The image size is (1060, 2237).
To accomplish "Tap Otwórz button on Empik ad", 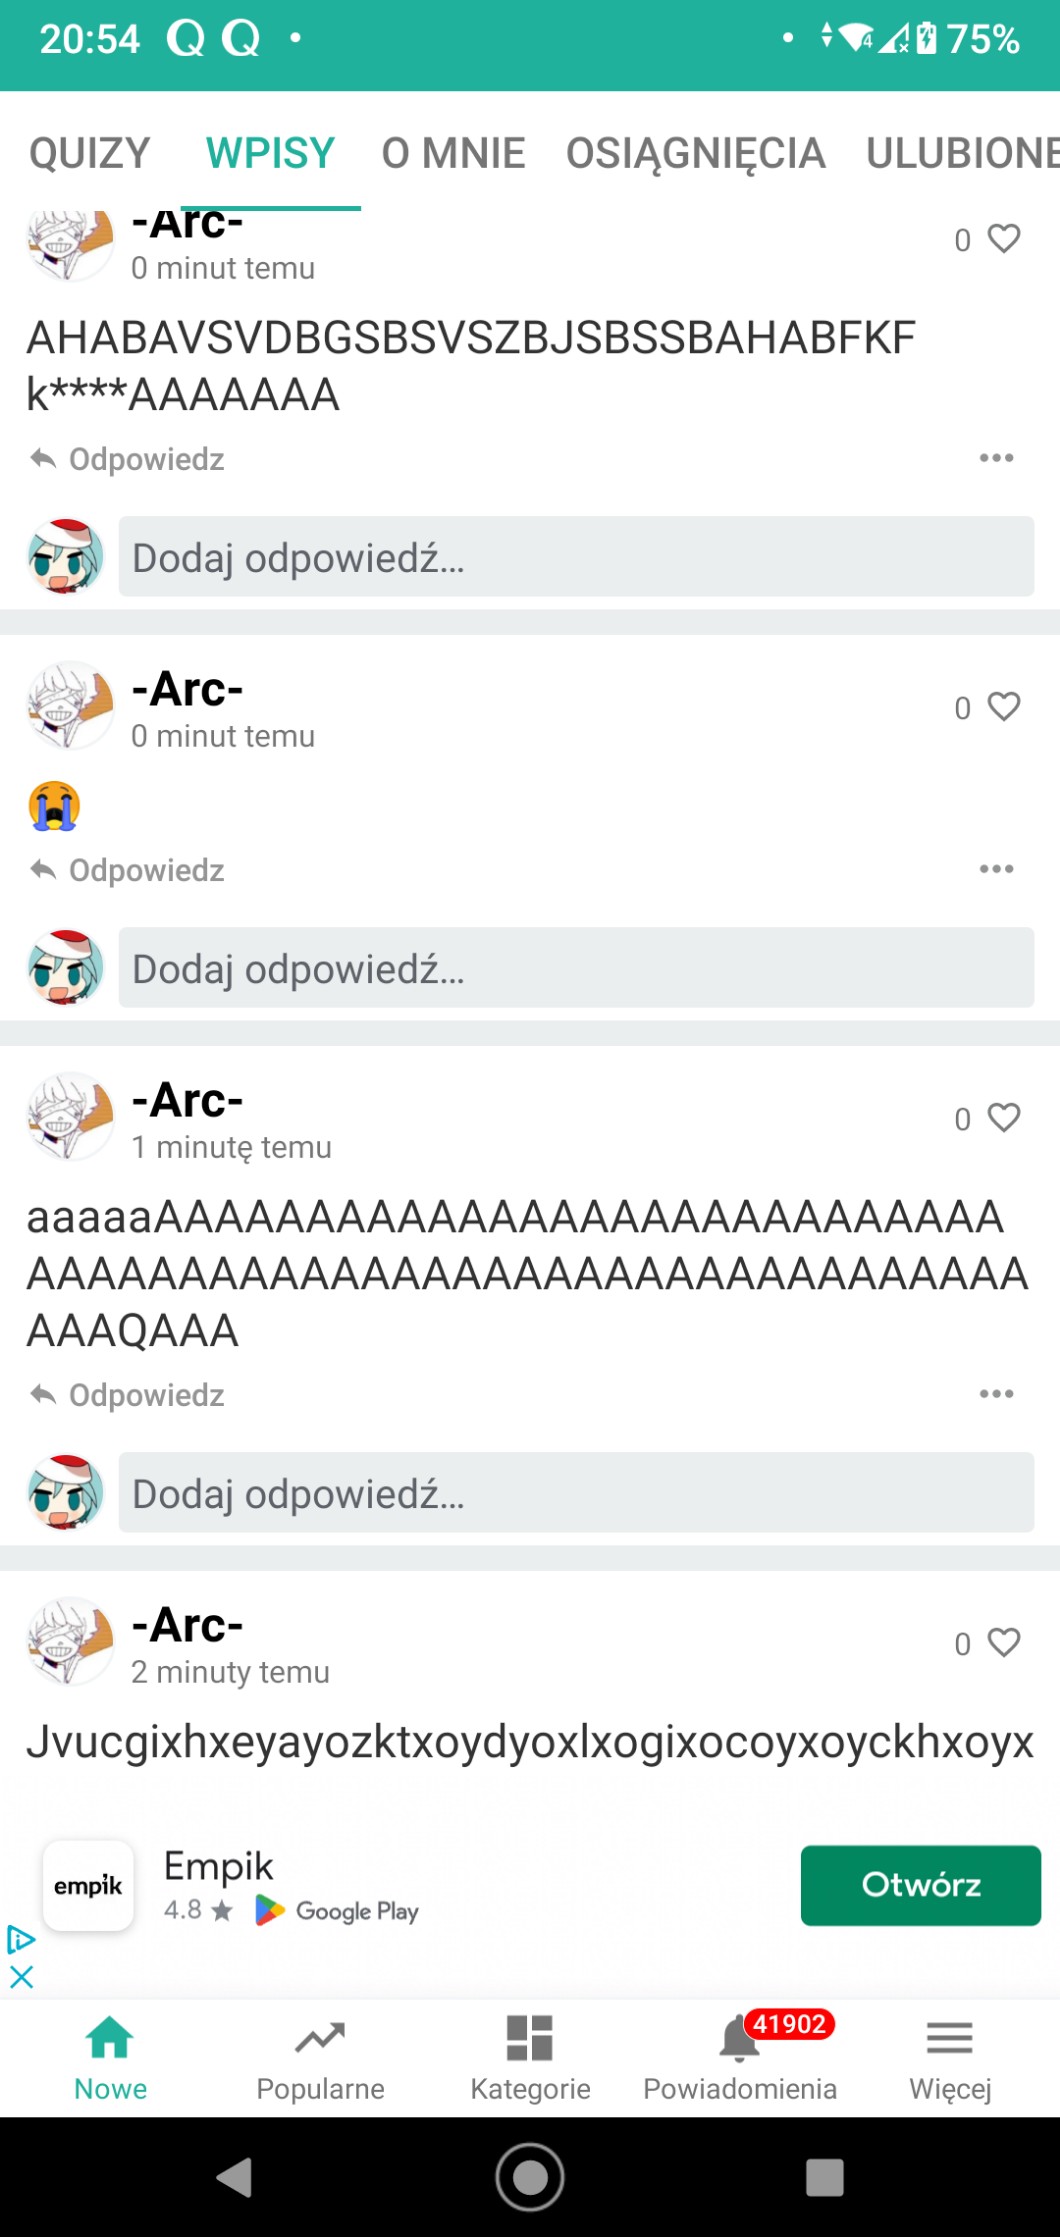I will point(921,1885).
